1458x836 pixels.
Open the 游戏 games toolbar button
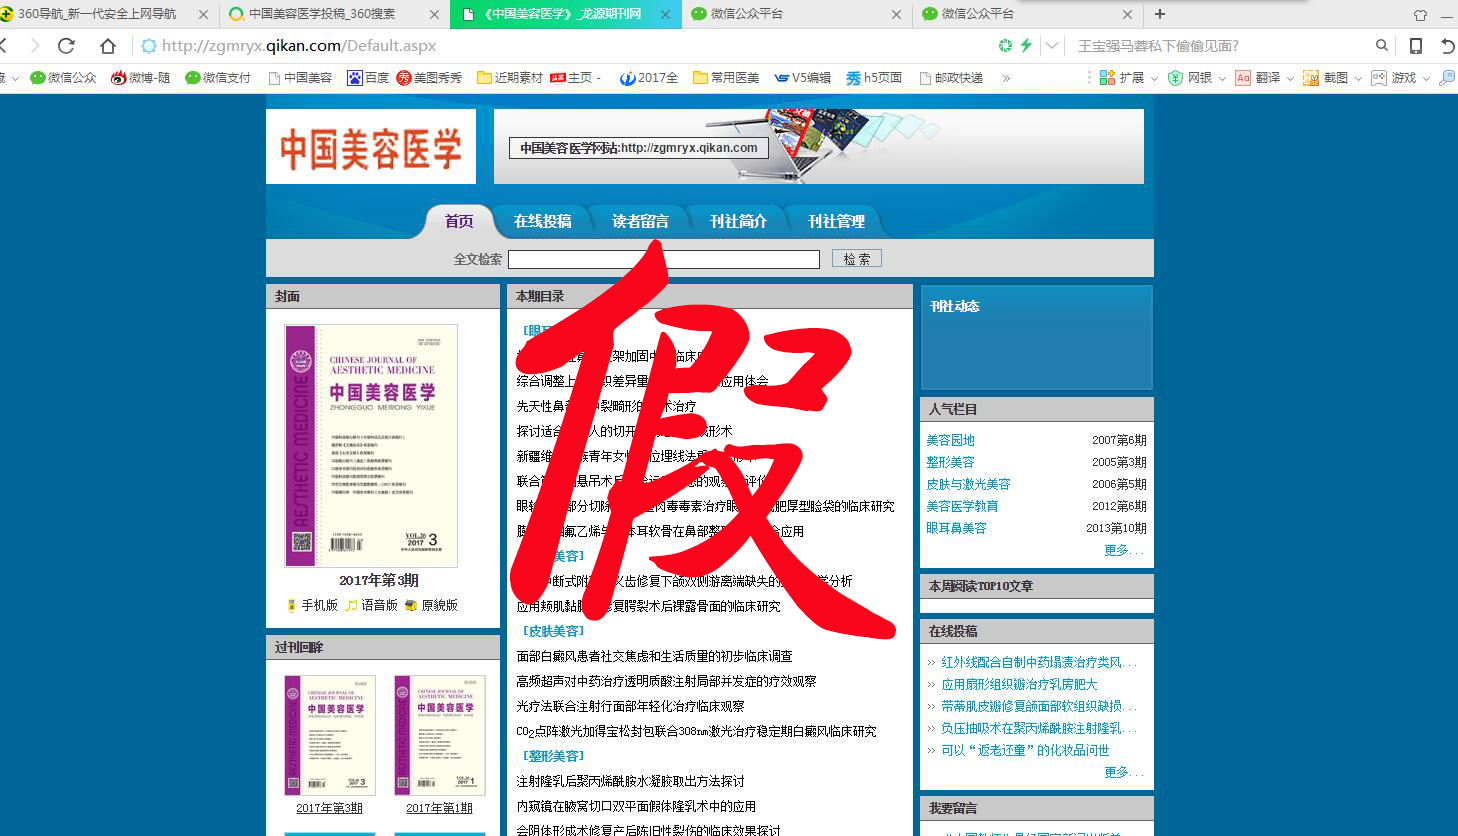(1394, 78)
